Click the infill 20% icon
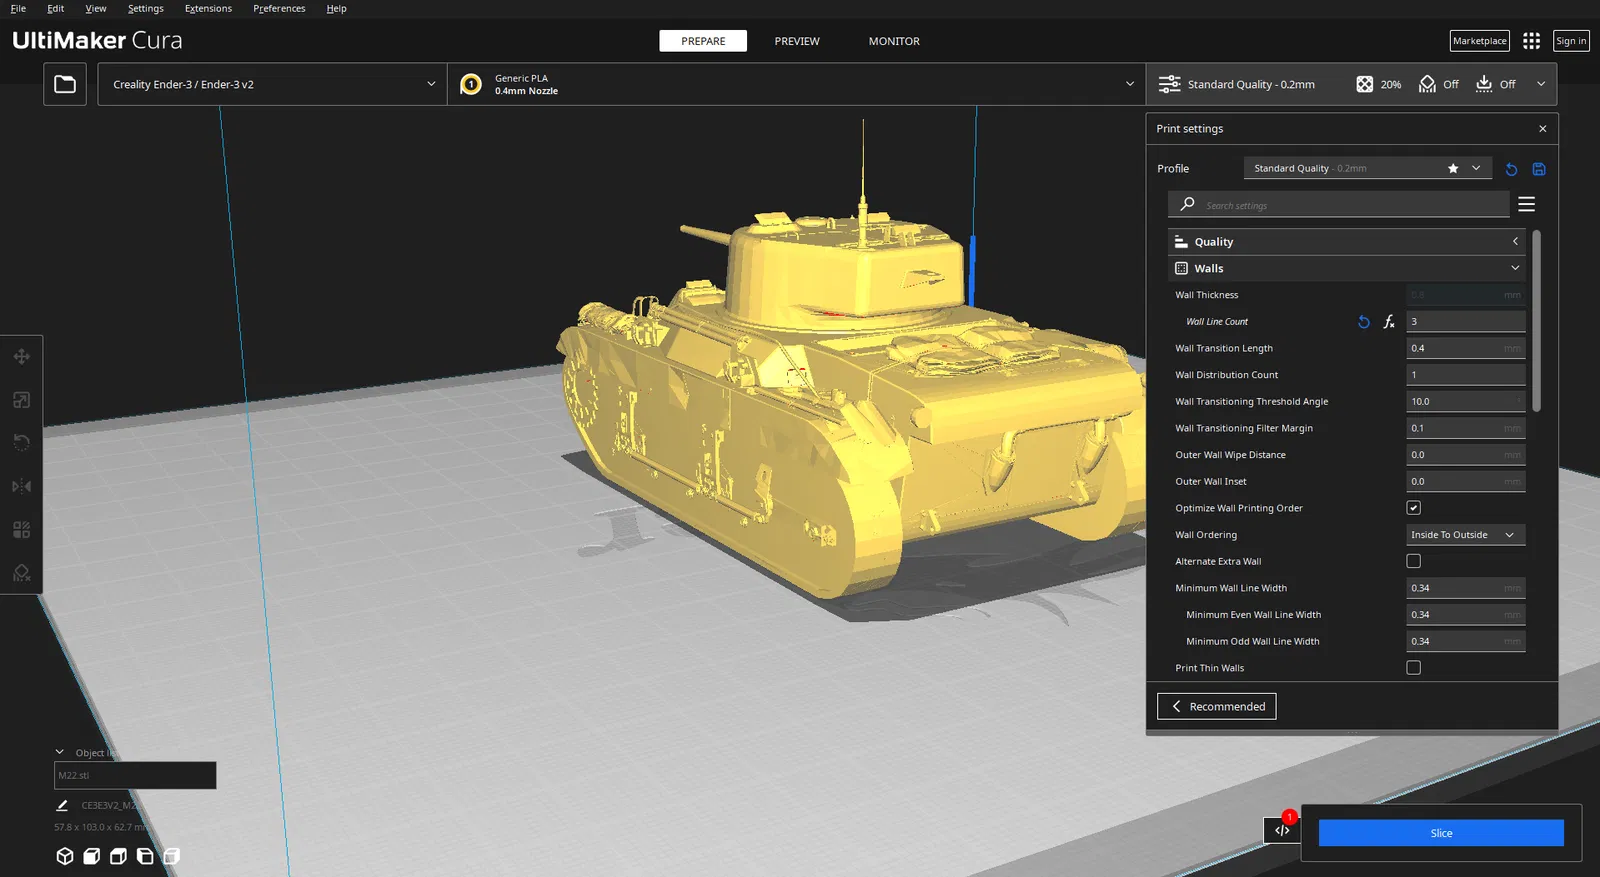 pyautogui.click(x=1365, y=84)
